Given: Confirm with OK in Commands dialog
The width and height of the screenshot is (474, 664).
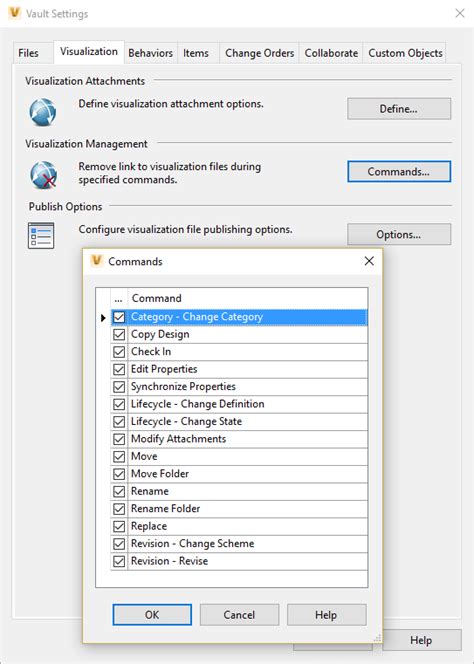Looking at the screenshot, I should point(152,614).
